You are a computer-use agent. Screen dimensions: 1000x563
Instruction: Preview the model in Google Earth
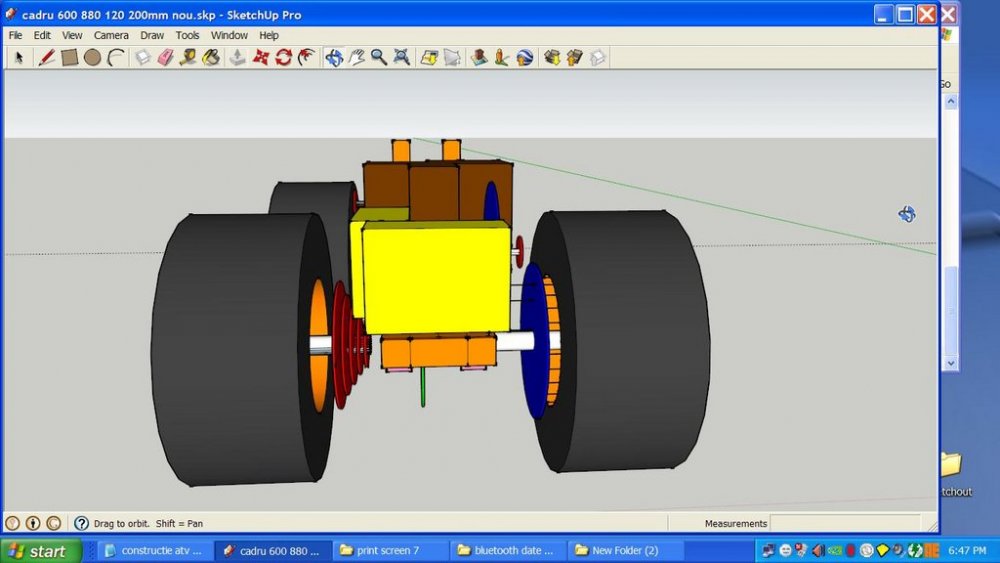525,58
